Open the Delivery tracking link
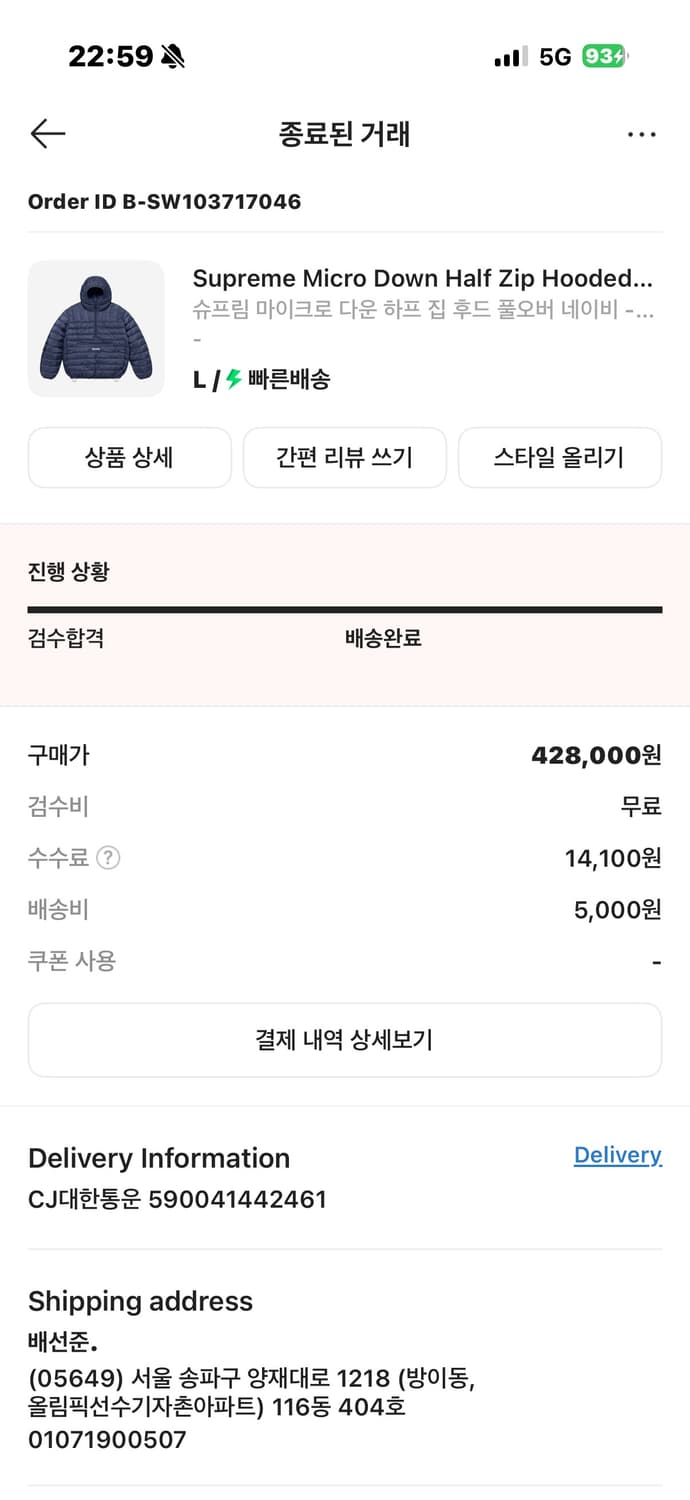The height and width of the screenshot is (1500, 690). (617, 1155)
